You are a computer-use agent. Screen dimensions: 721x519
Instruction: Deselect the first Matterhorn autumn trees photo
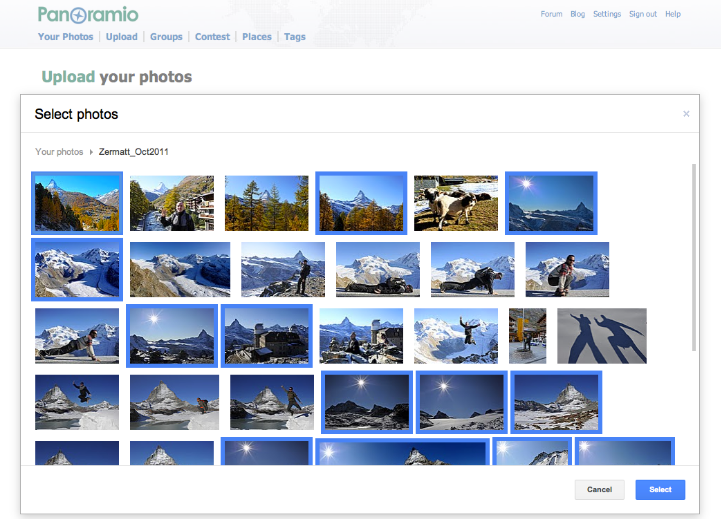click(x=77, y=203)
